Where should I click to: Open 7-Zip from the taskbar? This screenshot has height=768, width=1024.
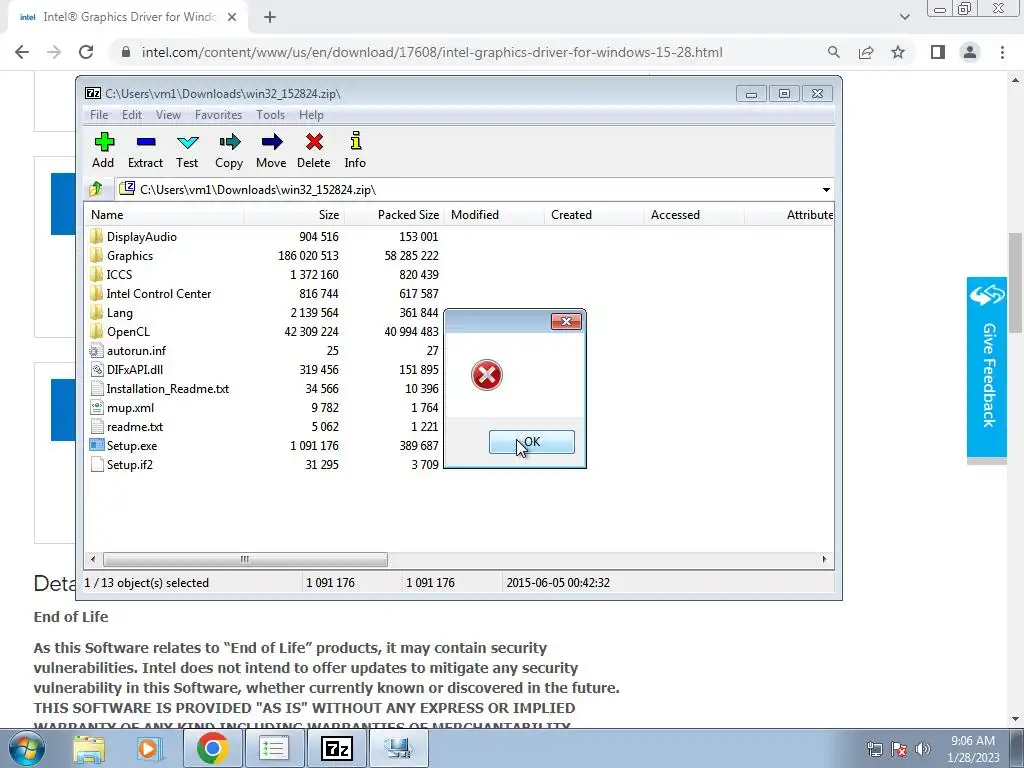pyautogui.click(x=337, y=748)
